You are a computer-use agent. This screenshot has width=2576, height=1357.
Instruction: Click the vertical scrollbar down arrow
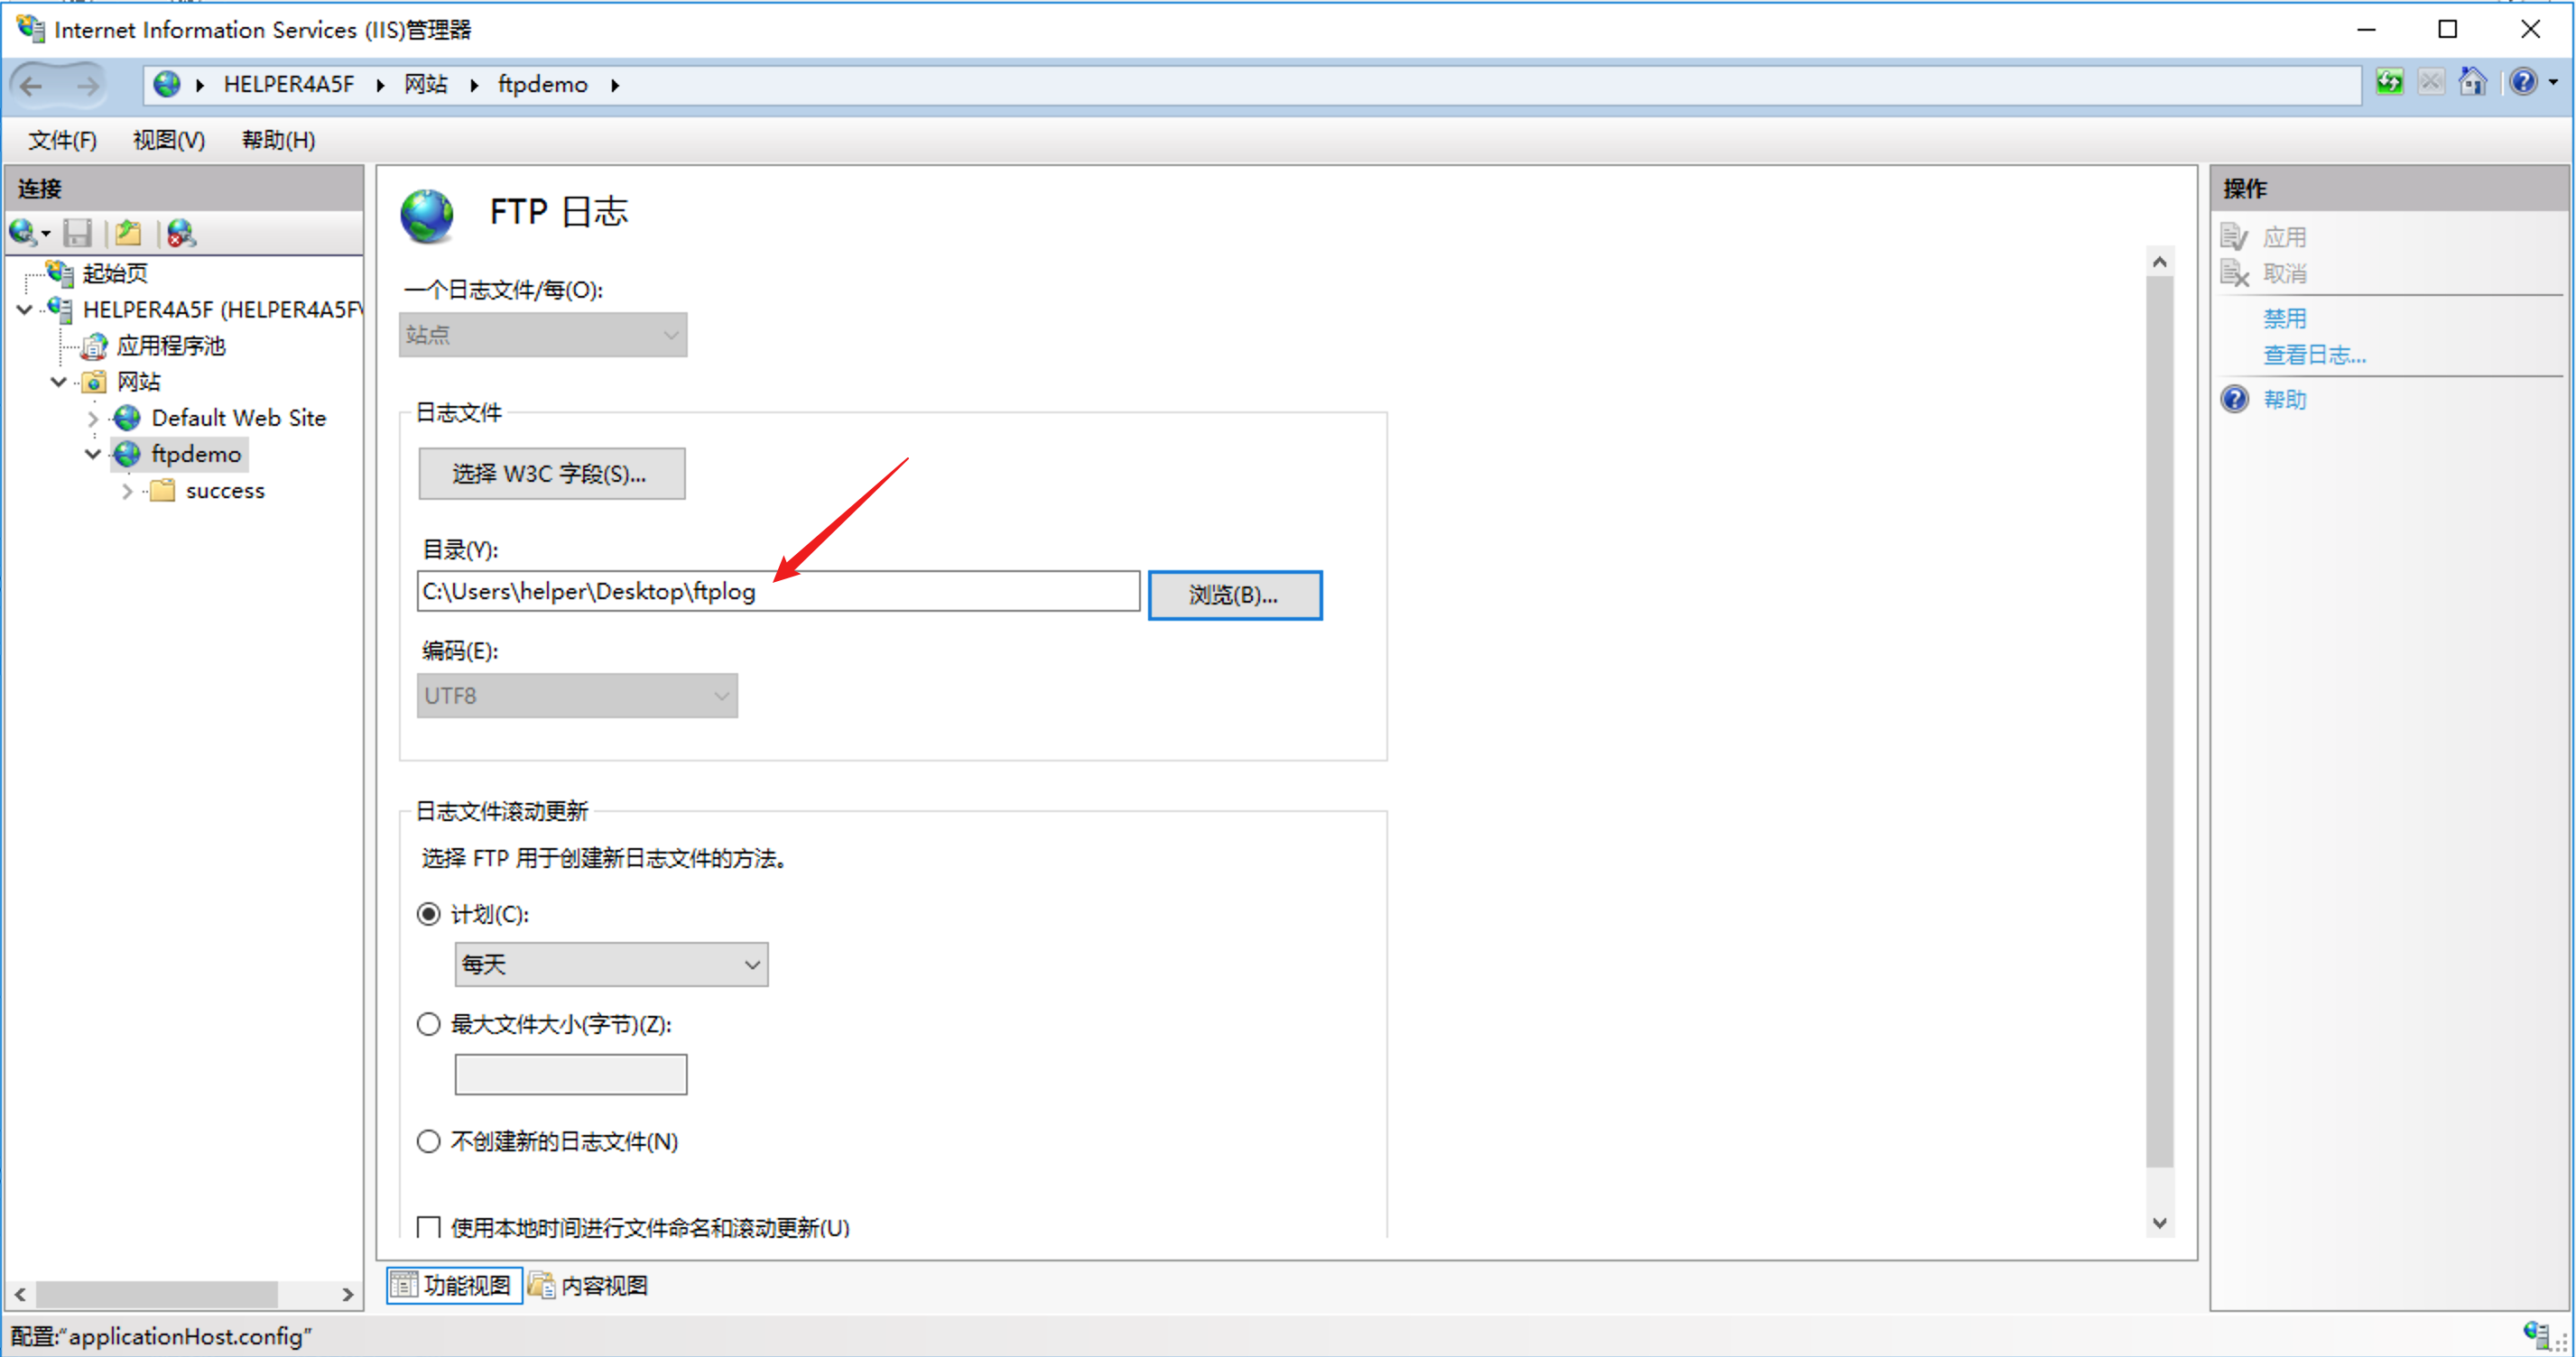click(2159, 1222)
